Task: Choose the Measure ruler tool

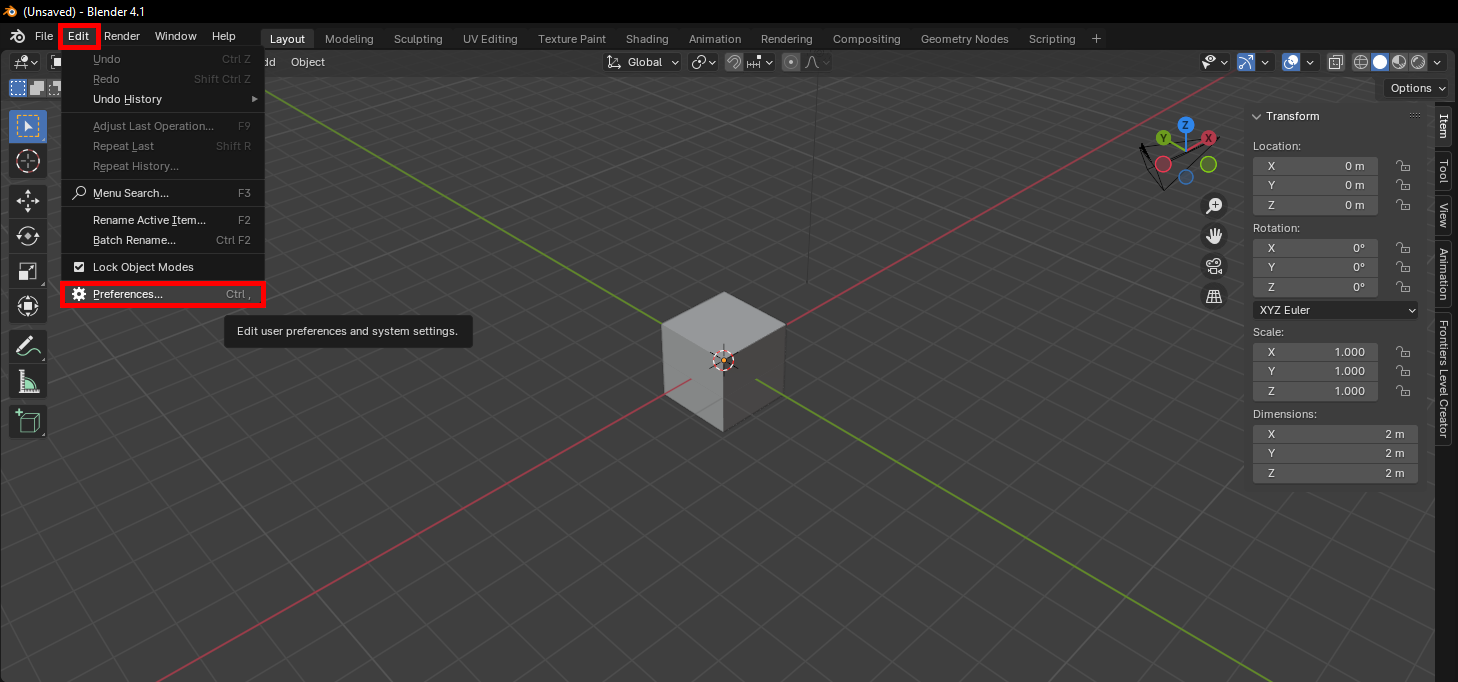Action: 28,381
